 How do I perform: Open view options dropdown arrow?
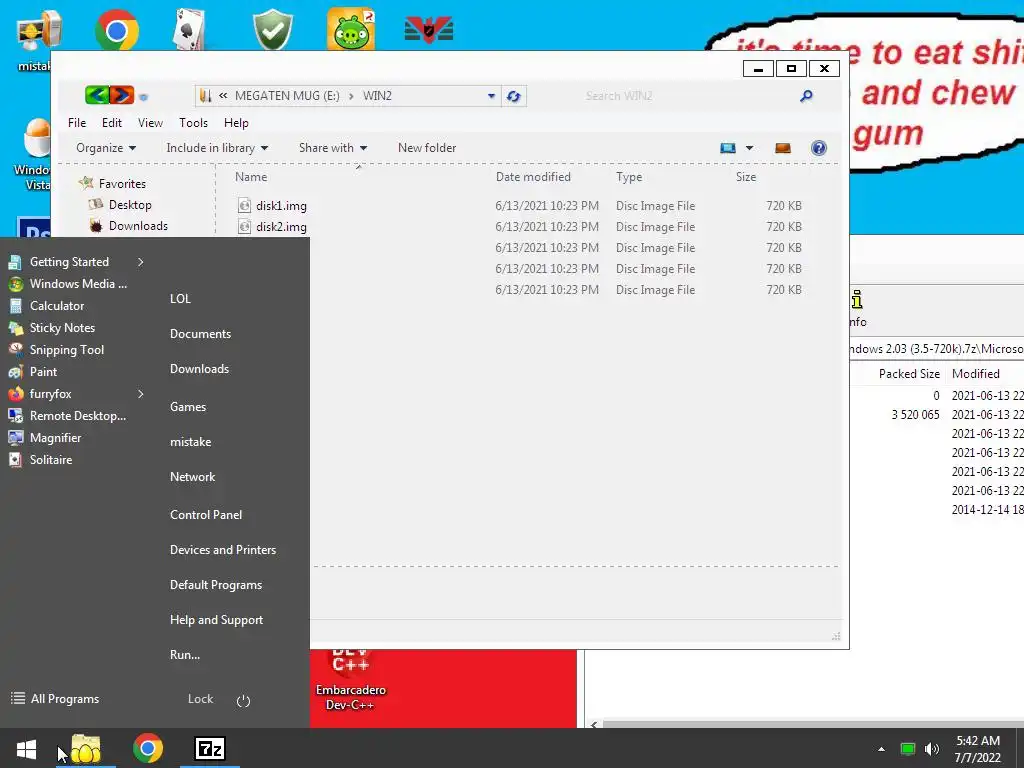pos(750,148)
